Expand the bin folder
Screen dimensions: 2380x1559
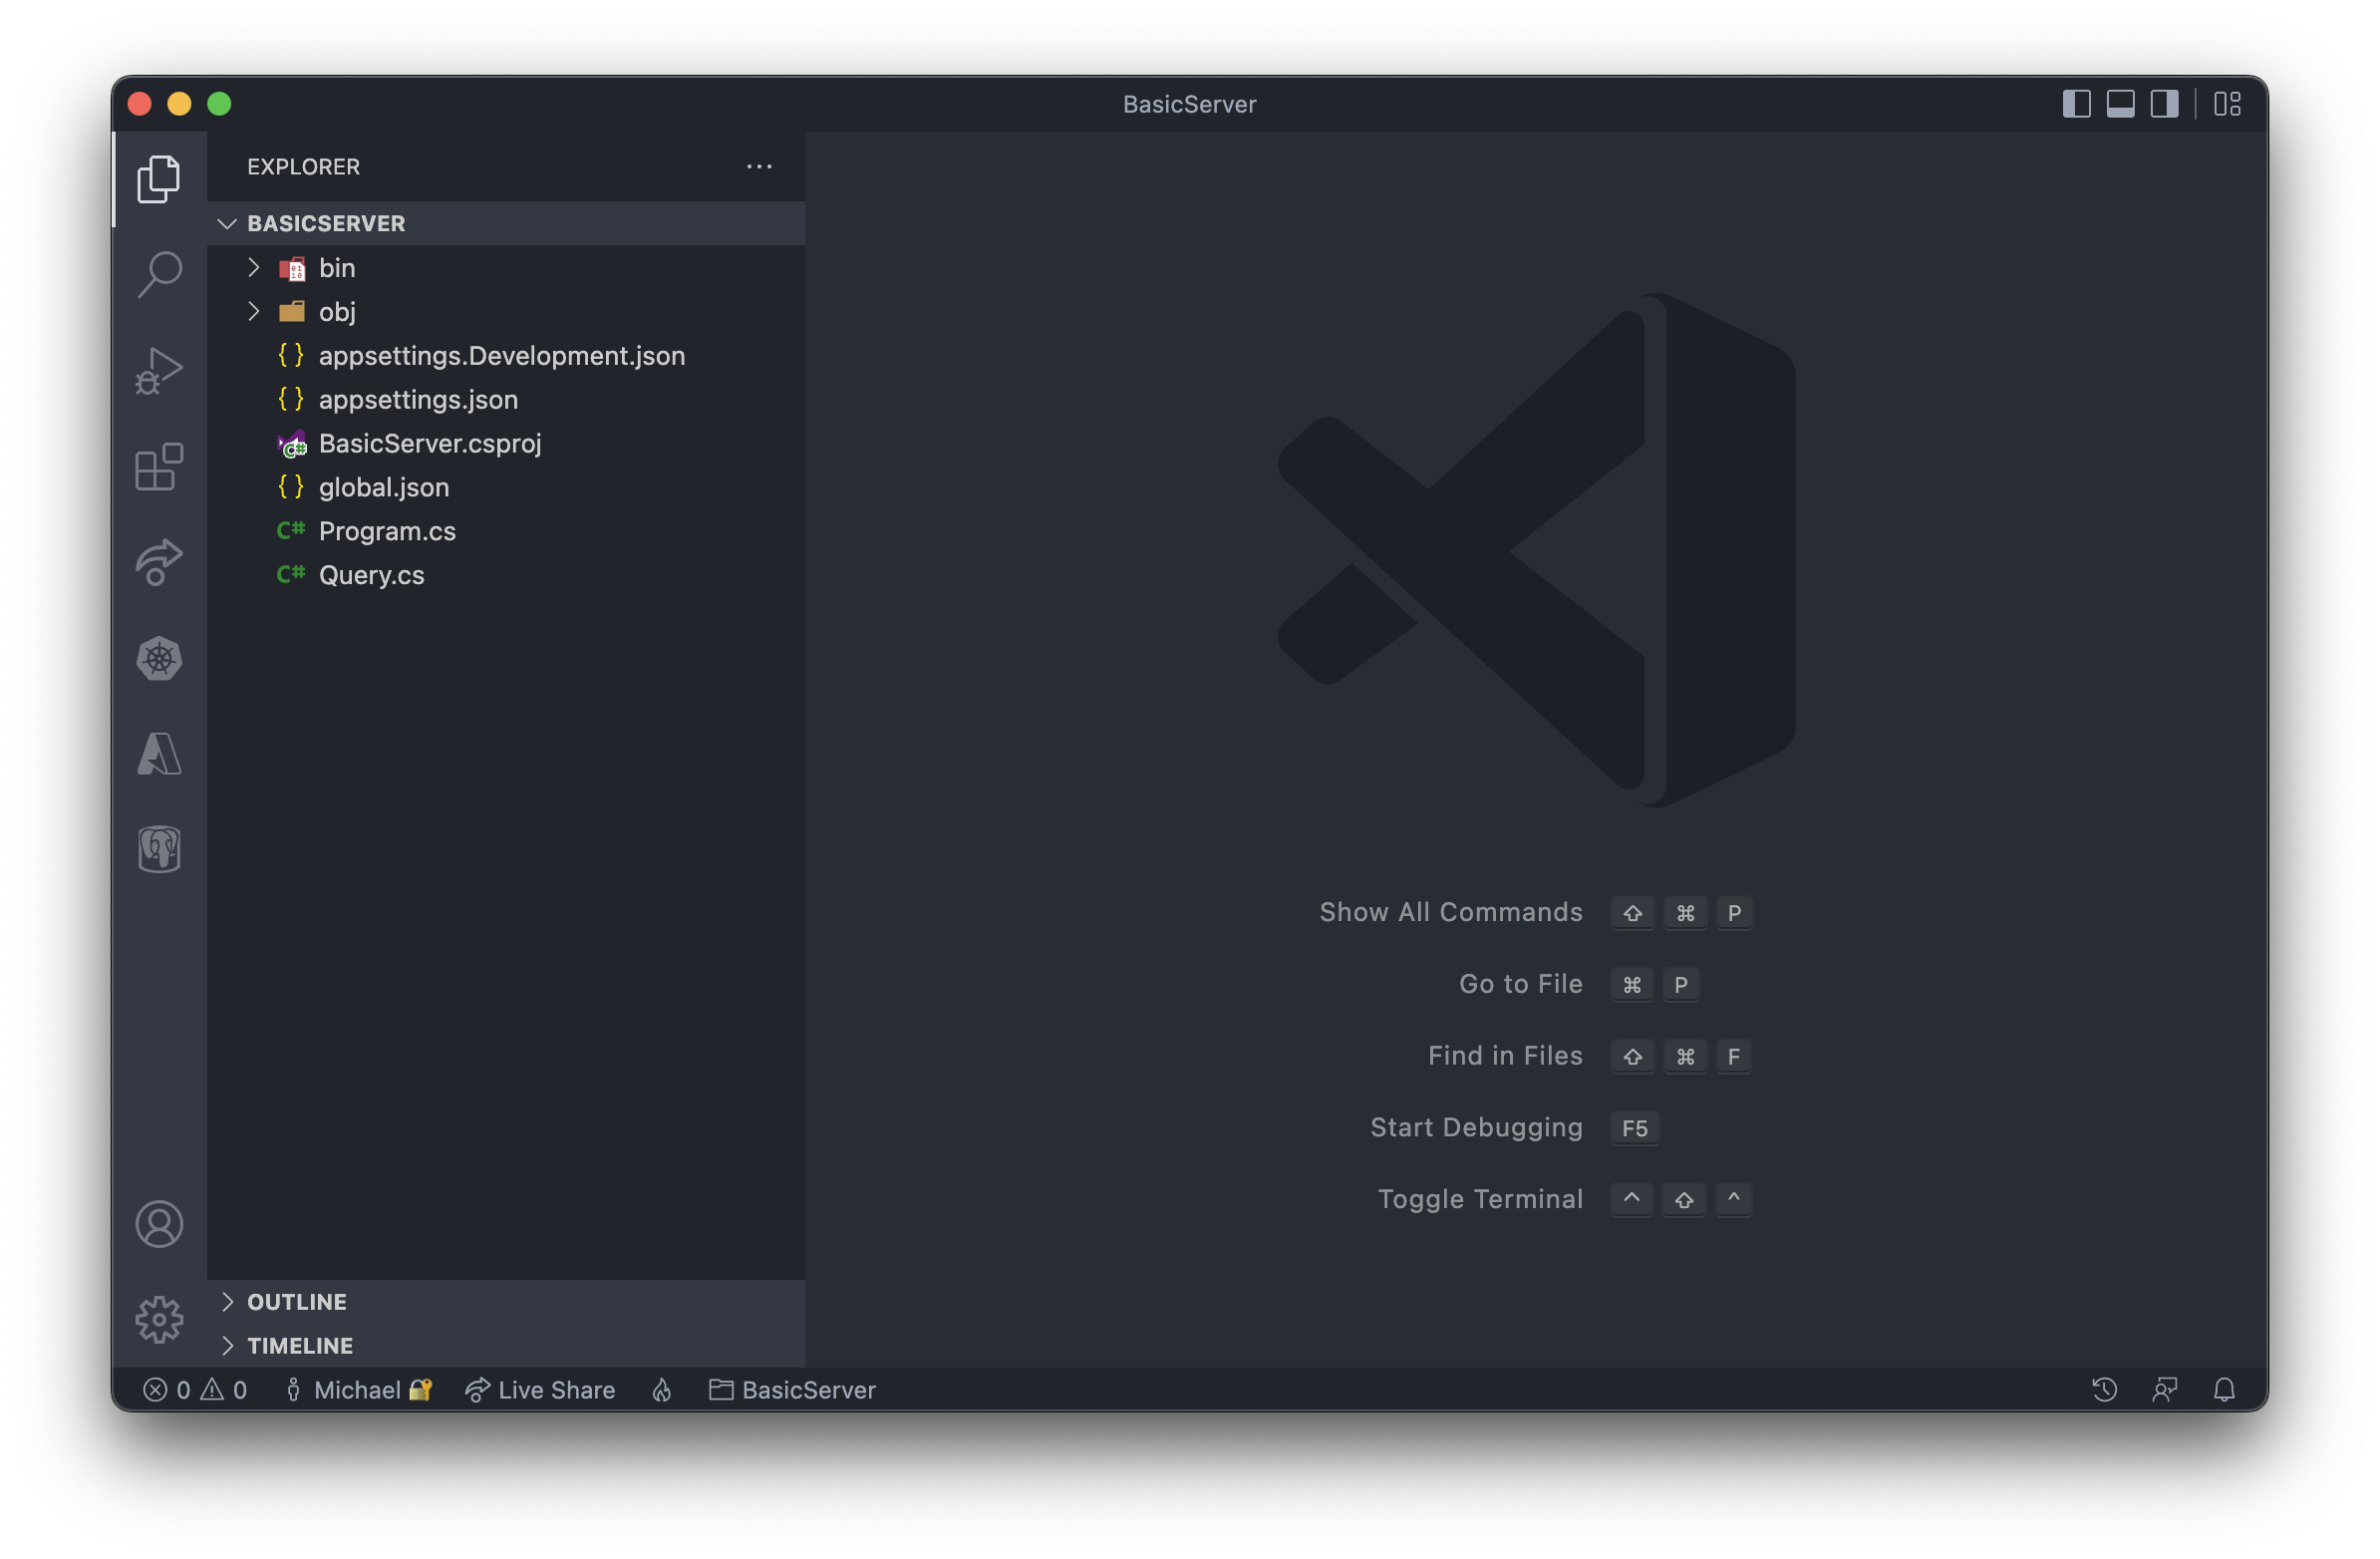click(x=507, y=268)
